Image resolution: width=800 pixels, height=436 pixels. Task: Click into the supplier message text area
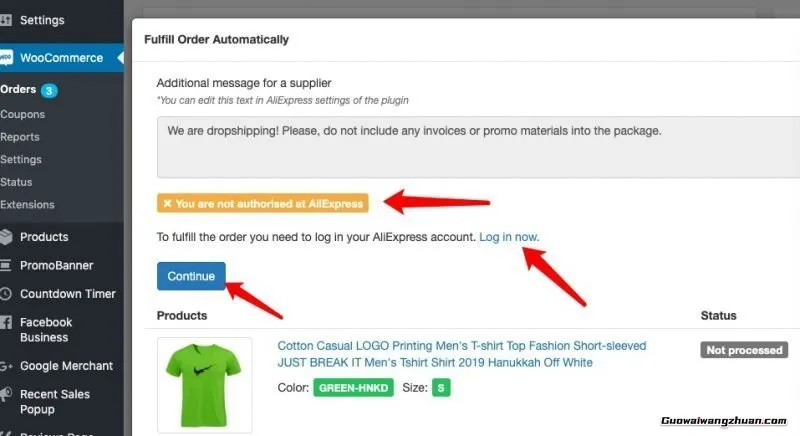[x=479, y=147]
